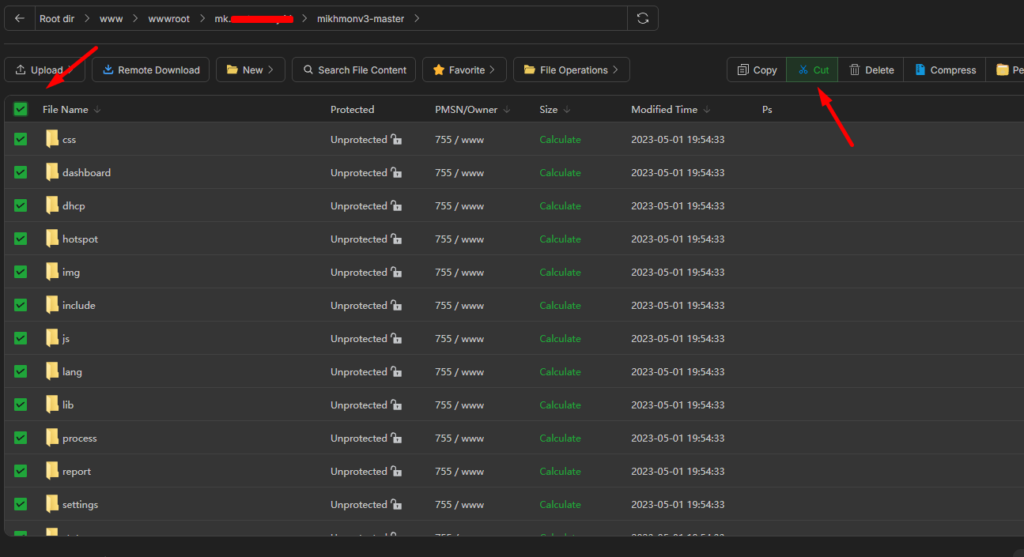Click the lock icon in lib row
The height and width of the screenshot is (557, 1024).
tap(396, 405)
